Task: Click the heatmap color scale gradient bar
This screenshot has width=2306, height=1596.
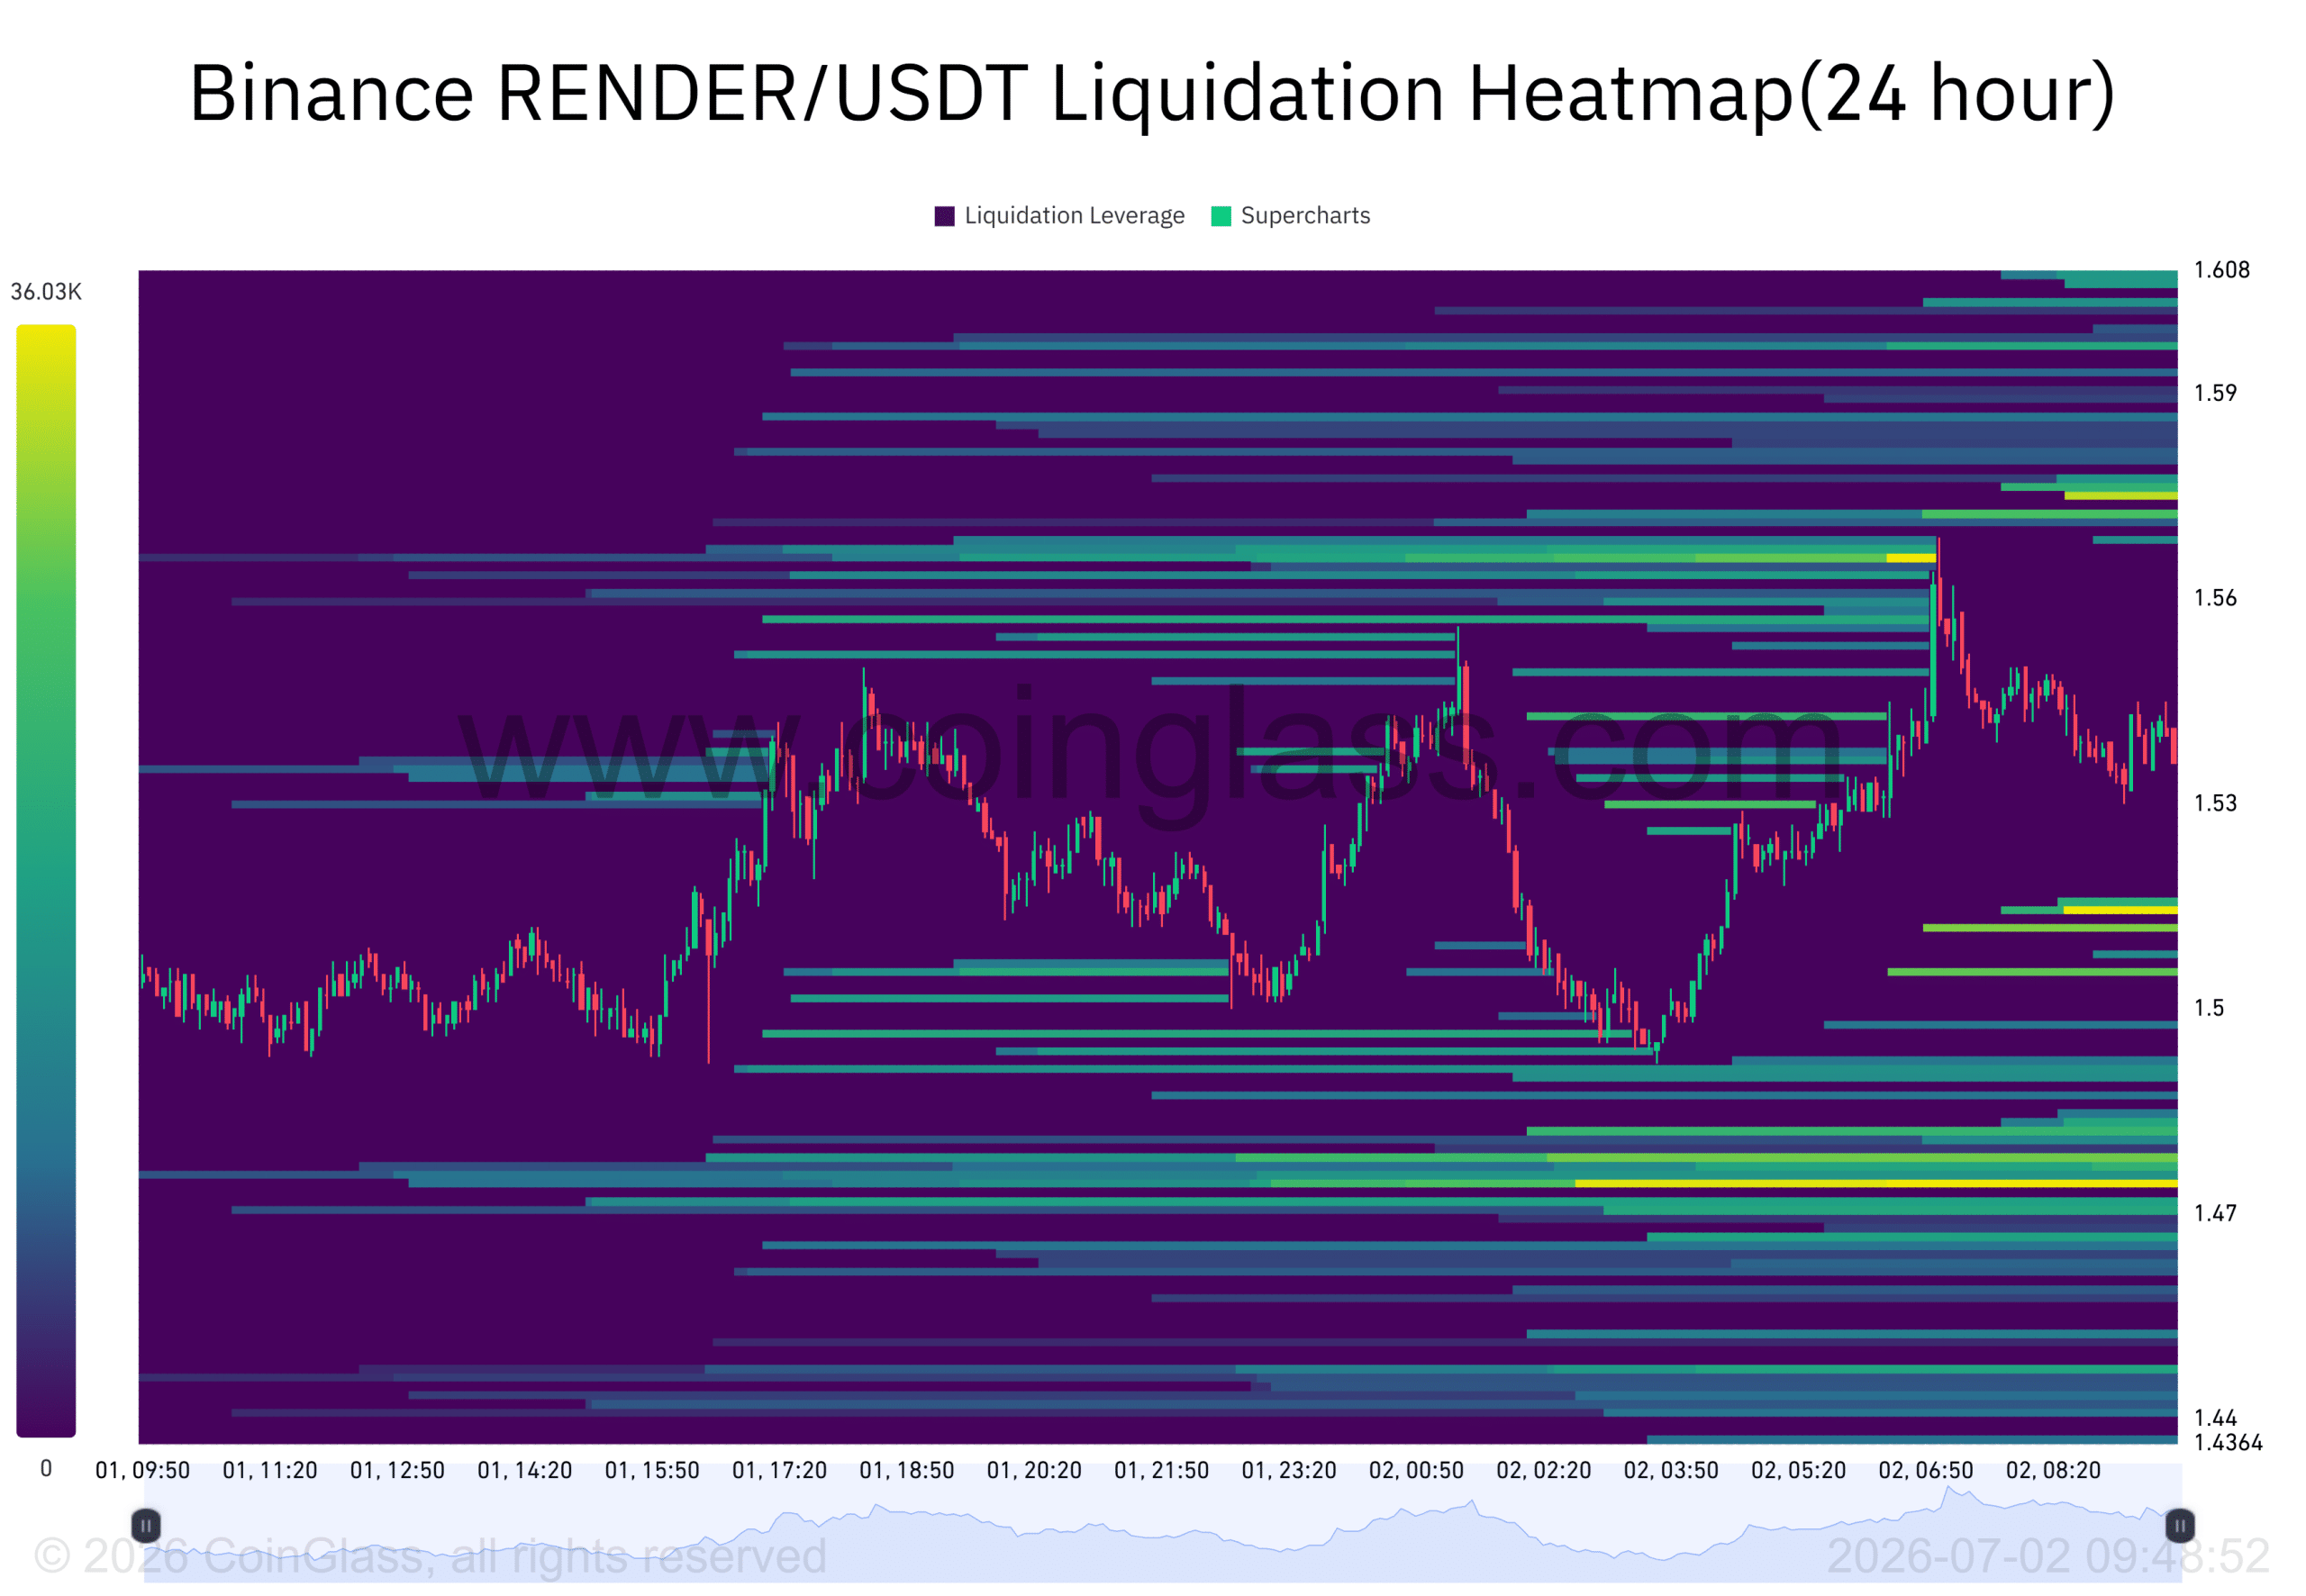Action: tap(46, 881)
